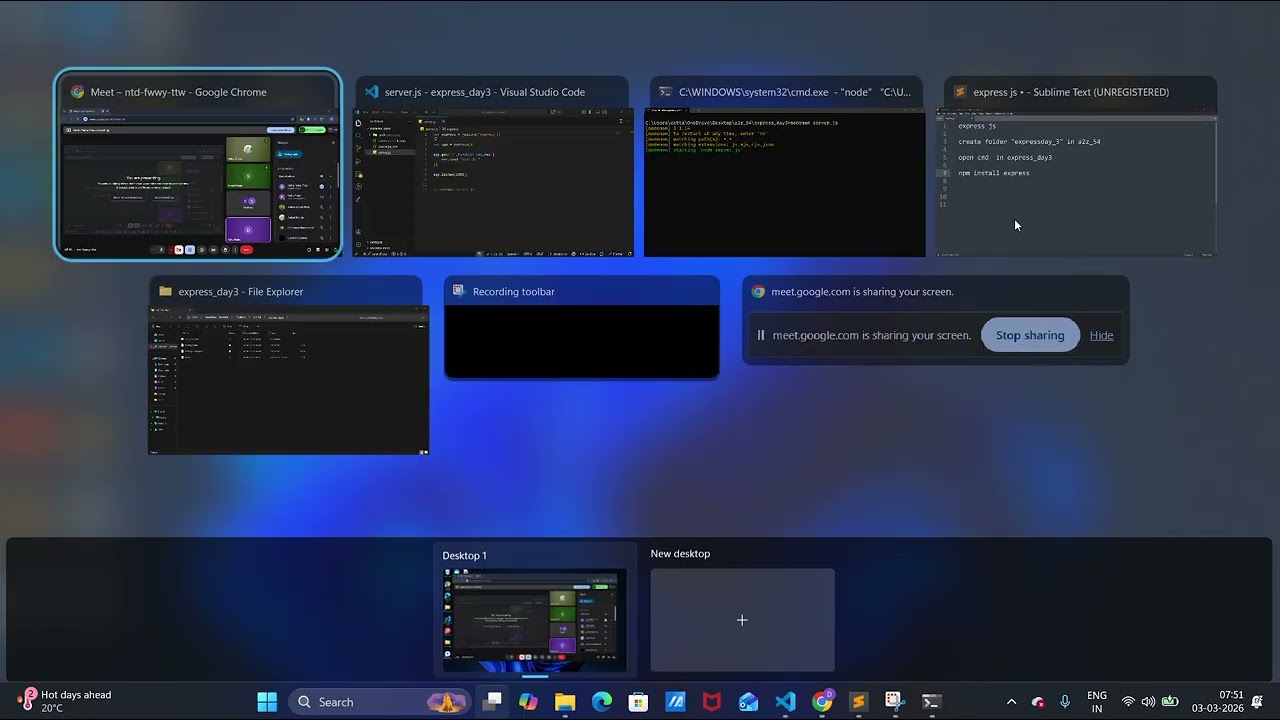Image resolution: width=1280 pixels, height=720 pixels.
Task: Toggle the Task View taskbar icon
Action: (492, 702)
